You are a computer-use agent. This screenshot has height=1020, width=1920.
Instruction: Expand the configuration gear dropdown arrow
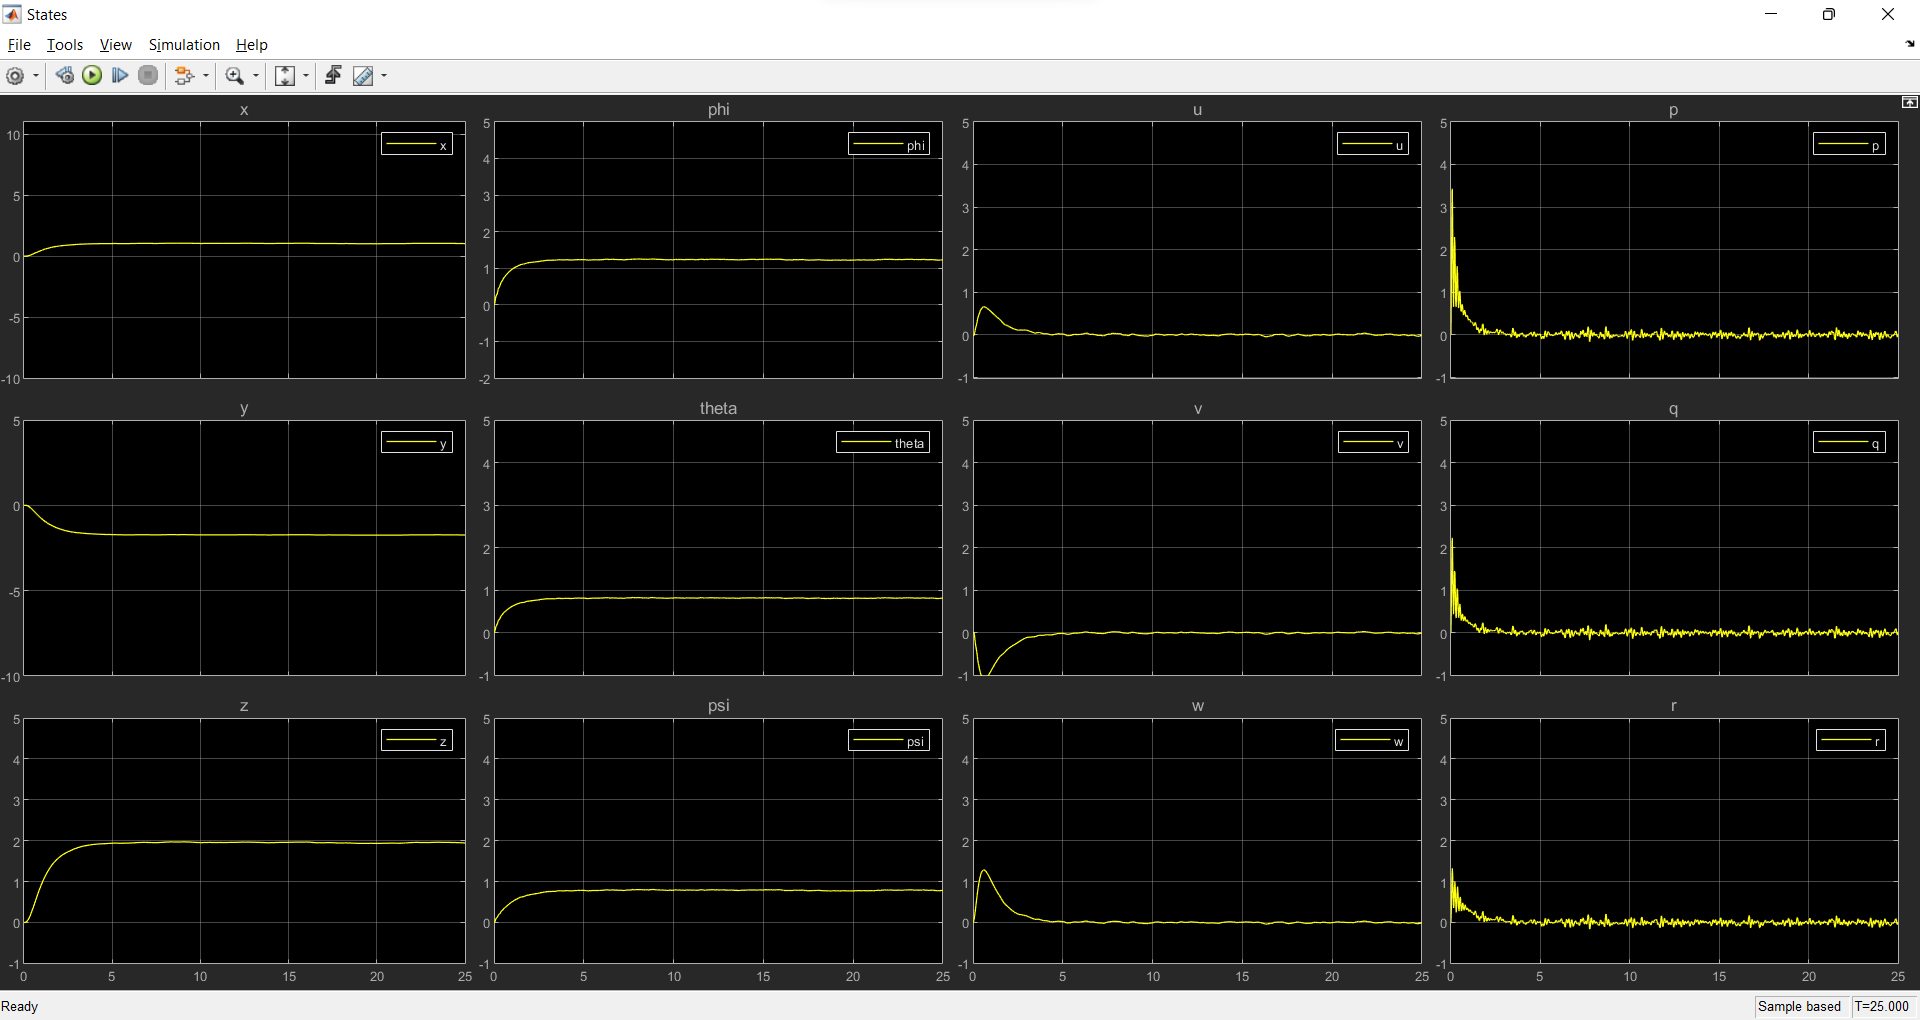36,76
